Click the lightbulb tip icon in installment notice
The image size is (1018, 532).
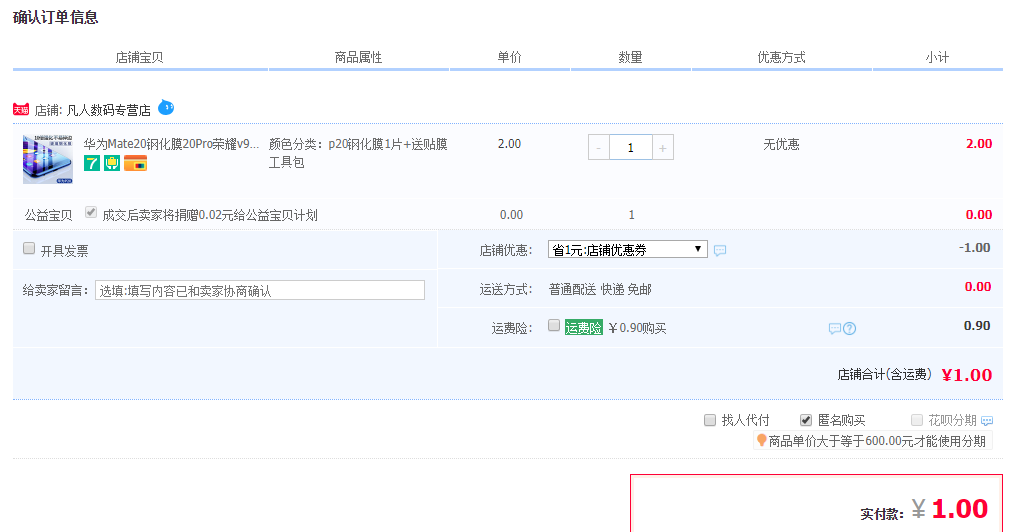762,440
